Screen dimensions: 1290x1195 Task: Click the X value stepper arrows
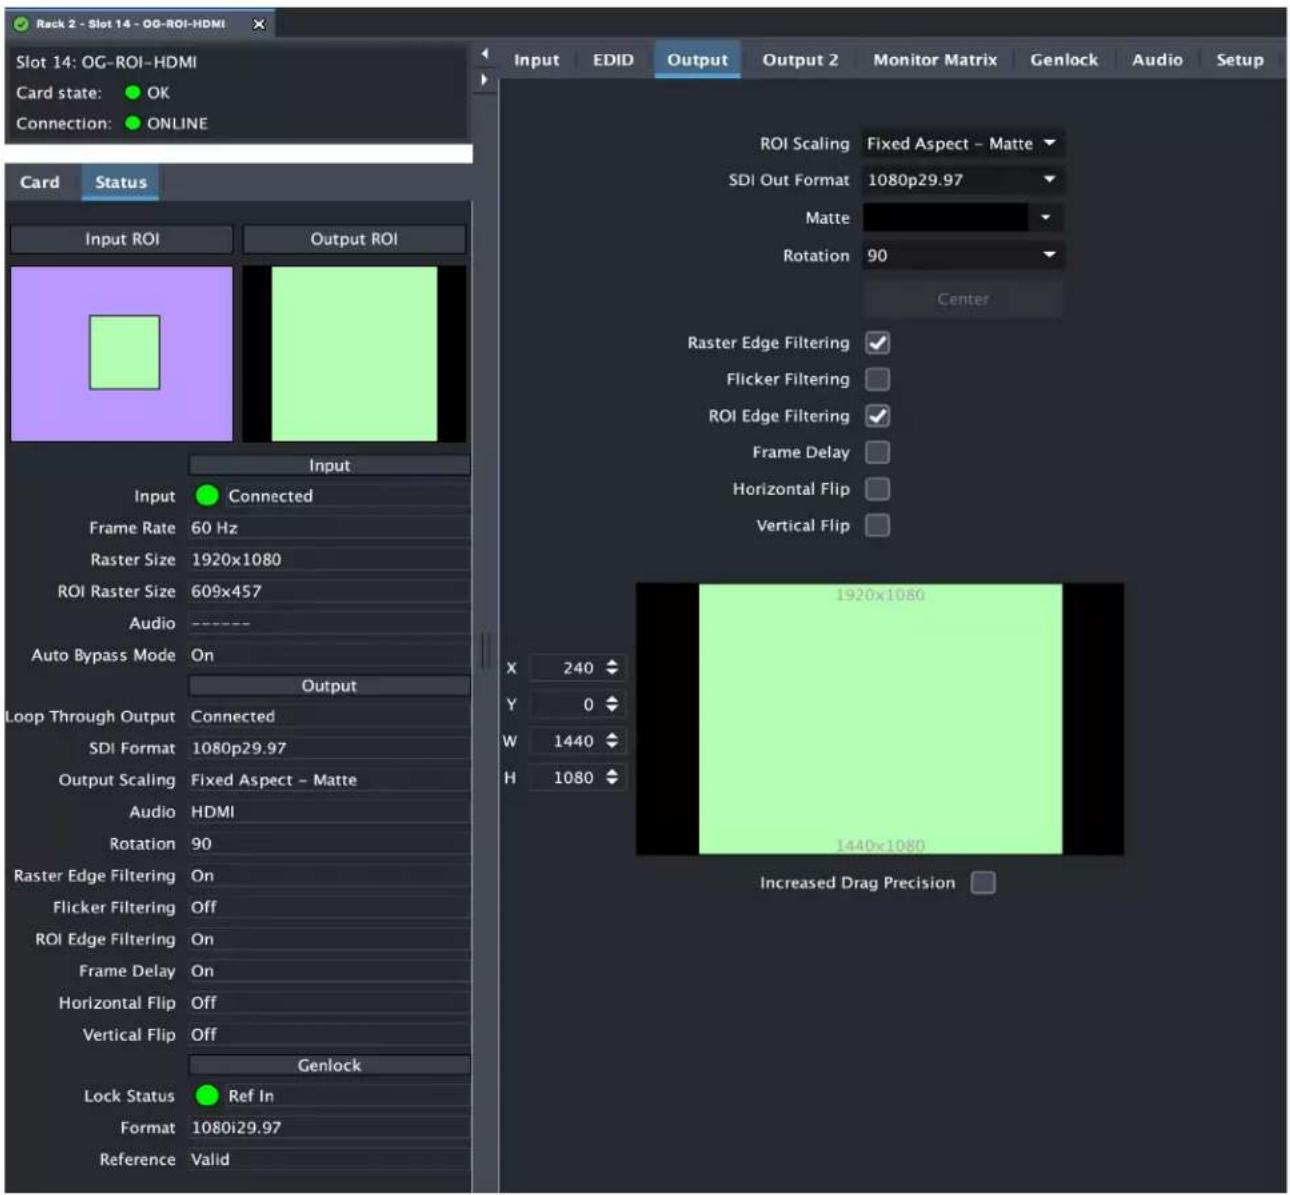click(x=612, y=667)
